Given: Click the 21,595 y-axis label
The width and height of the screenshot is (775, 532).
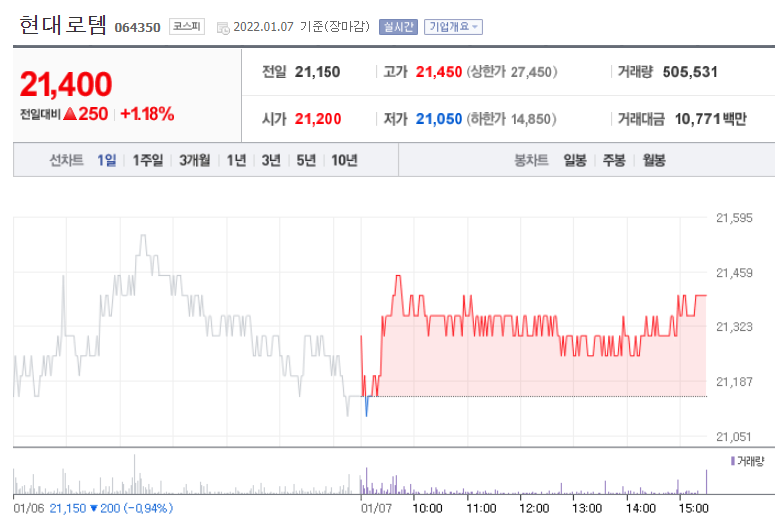Looking at the screenshot, I should click(734, 218).
